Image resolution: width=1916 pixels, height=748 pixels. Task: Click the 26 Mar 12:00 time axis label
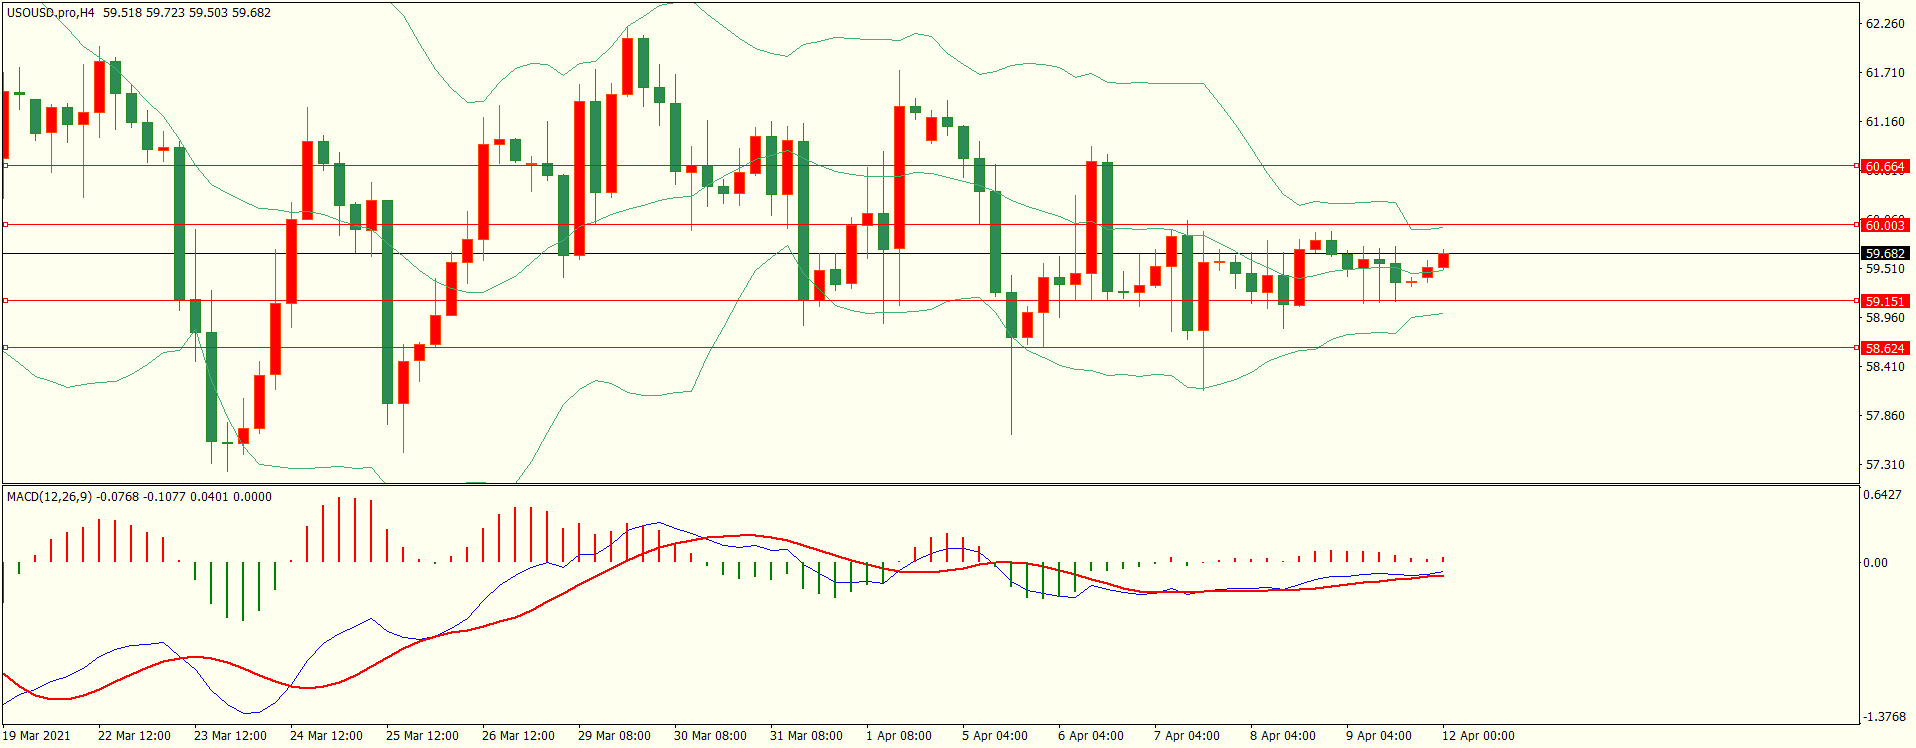(x=518, y=736)
